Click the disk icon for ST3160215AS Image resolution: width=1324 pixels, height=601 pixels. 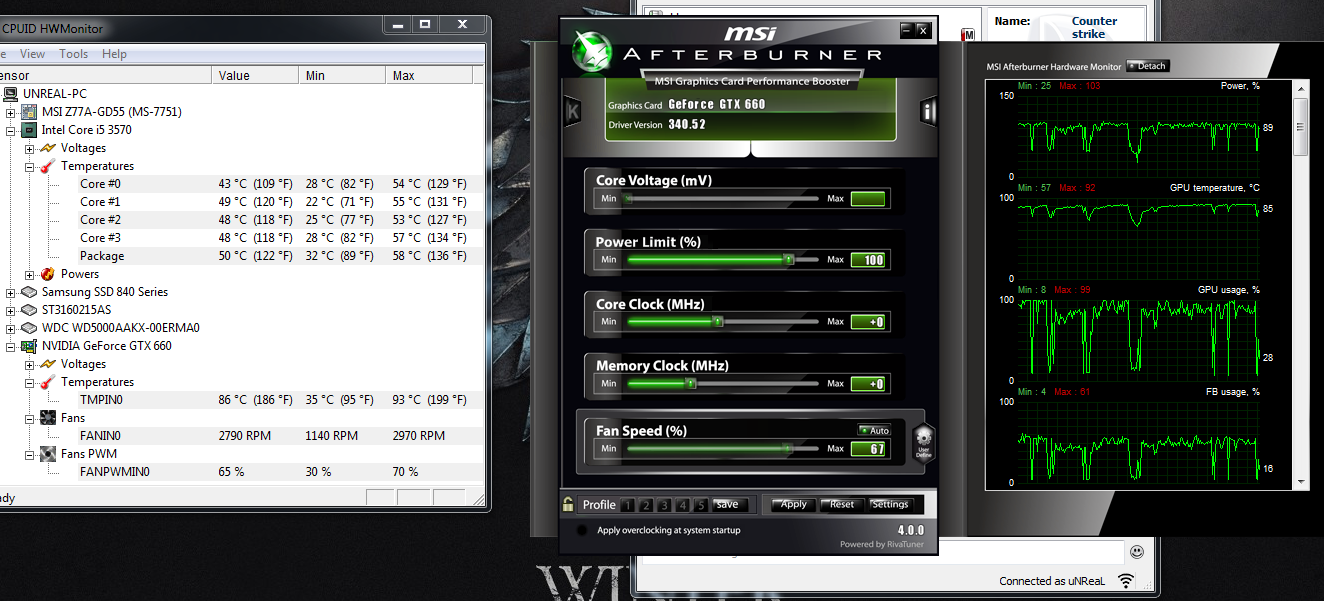29,310
